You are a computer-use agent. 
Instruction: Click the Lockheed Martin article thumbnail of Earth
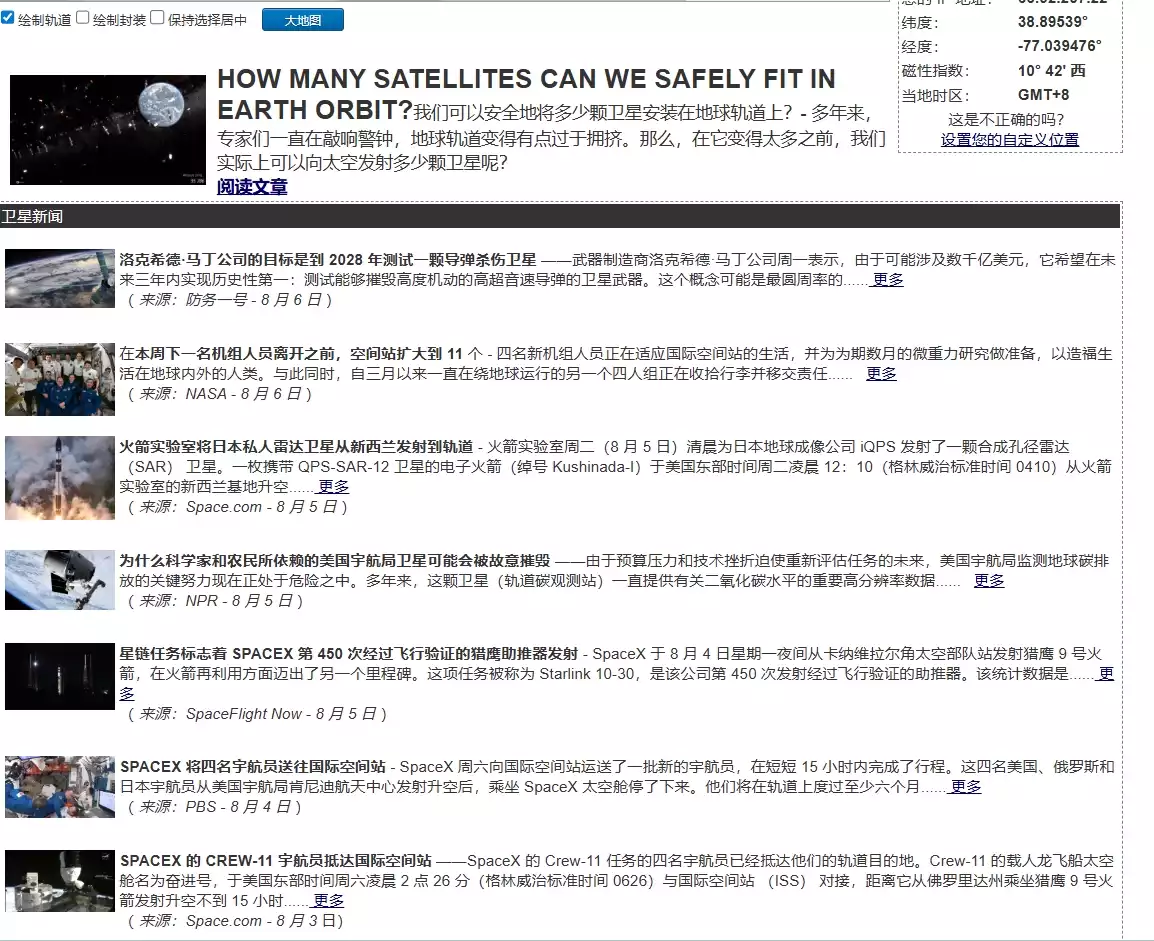point(60,278)
